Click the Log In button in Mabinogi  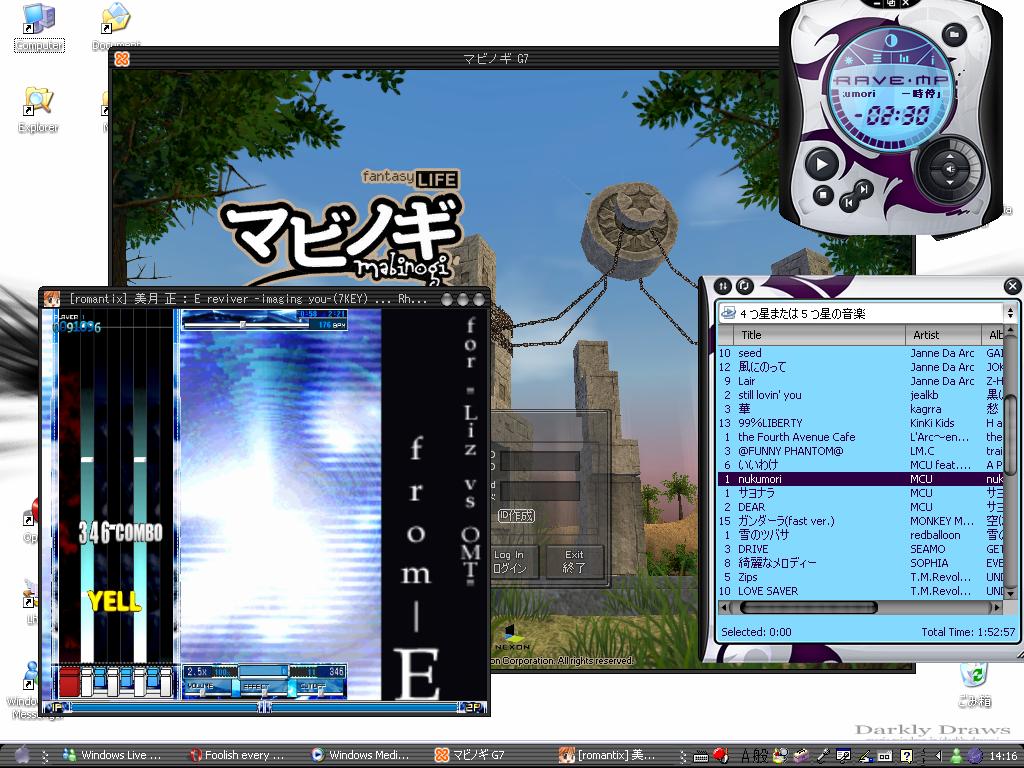[x=514, y=561]
